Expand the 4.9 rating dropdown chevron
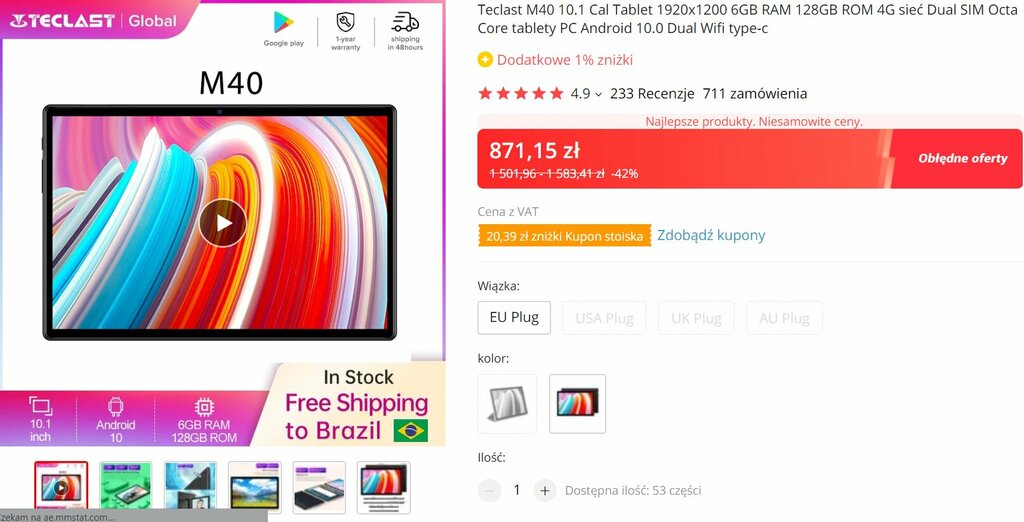This screenshot has height=522, width=1024. pyautogui.click(x=598, y=95)
